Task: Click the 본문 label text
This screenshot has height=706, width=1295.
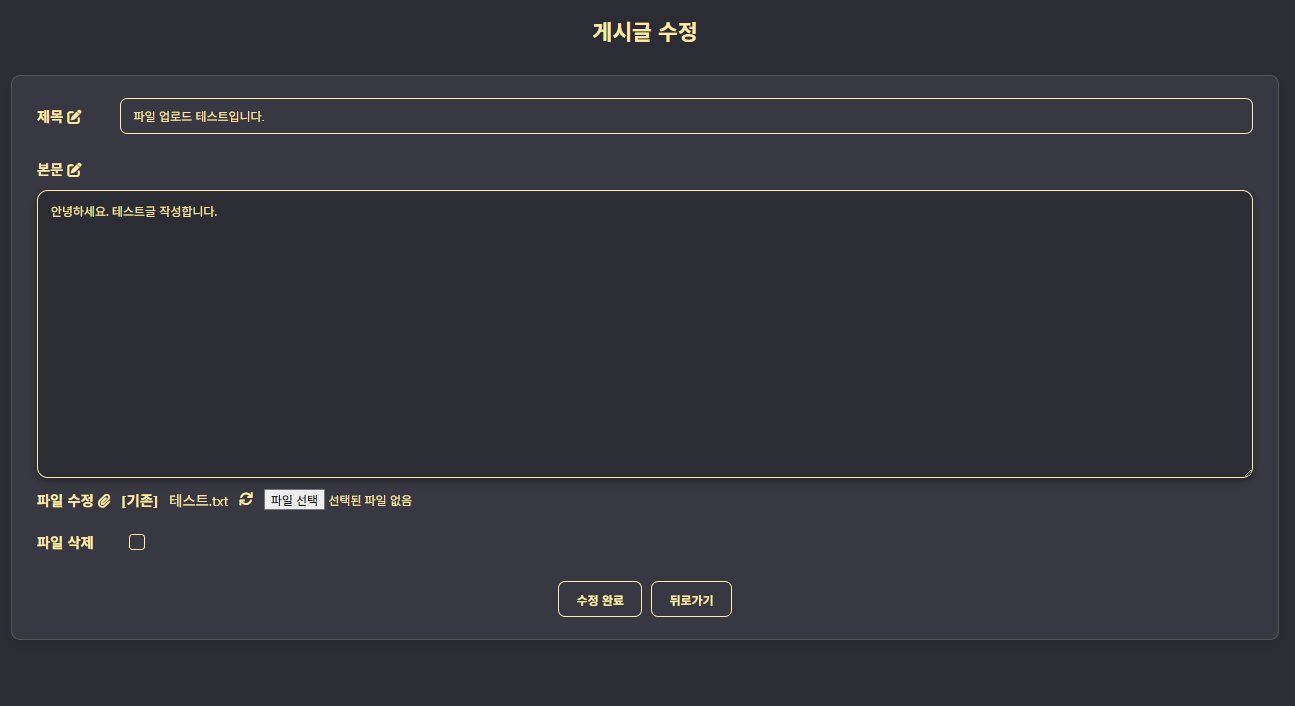Action: pos(50,170)
